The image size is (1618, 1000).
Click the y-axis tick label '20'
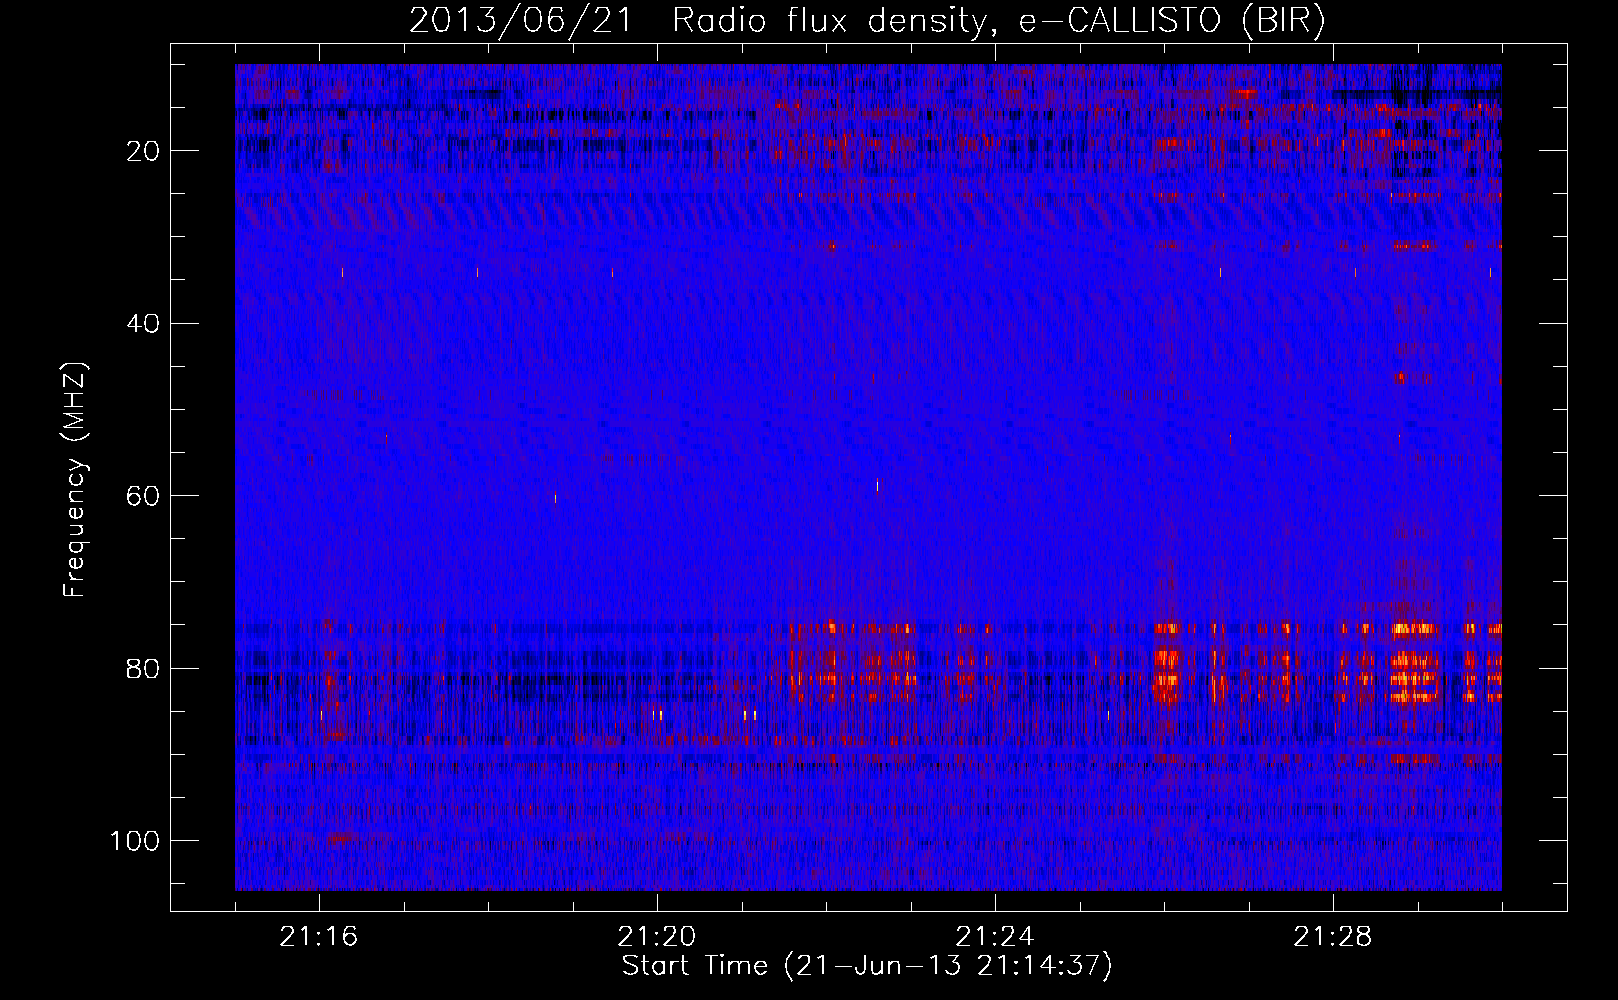pyautogui.click(x=143, y=151)
